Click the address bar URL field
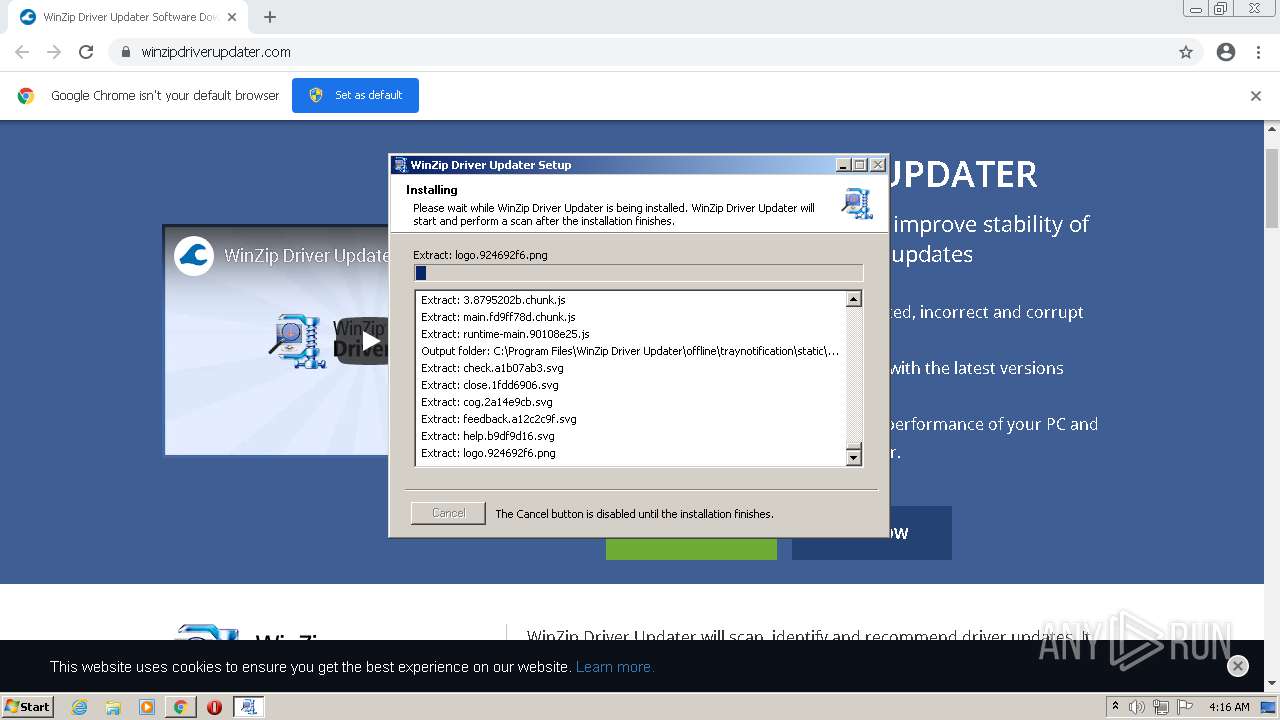 coord(640,52)
